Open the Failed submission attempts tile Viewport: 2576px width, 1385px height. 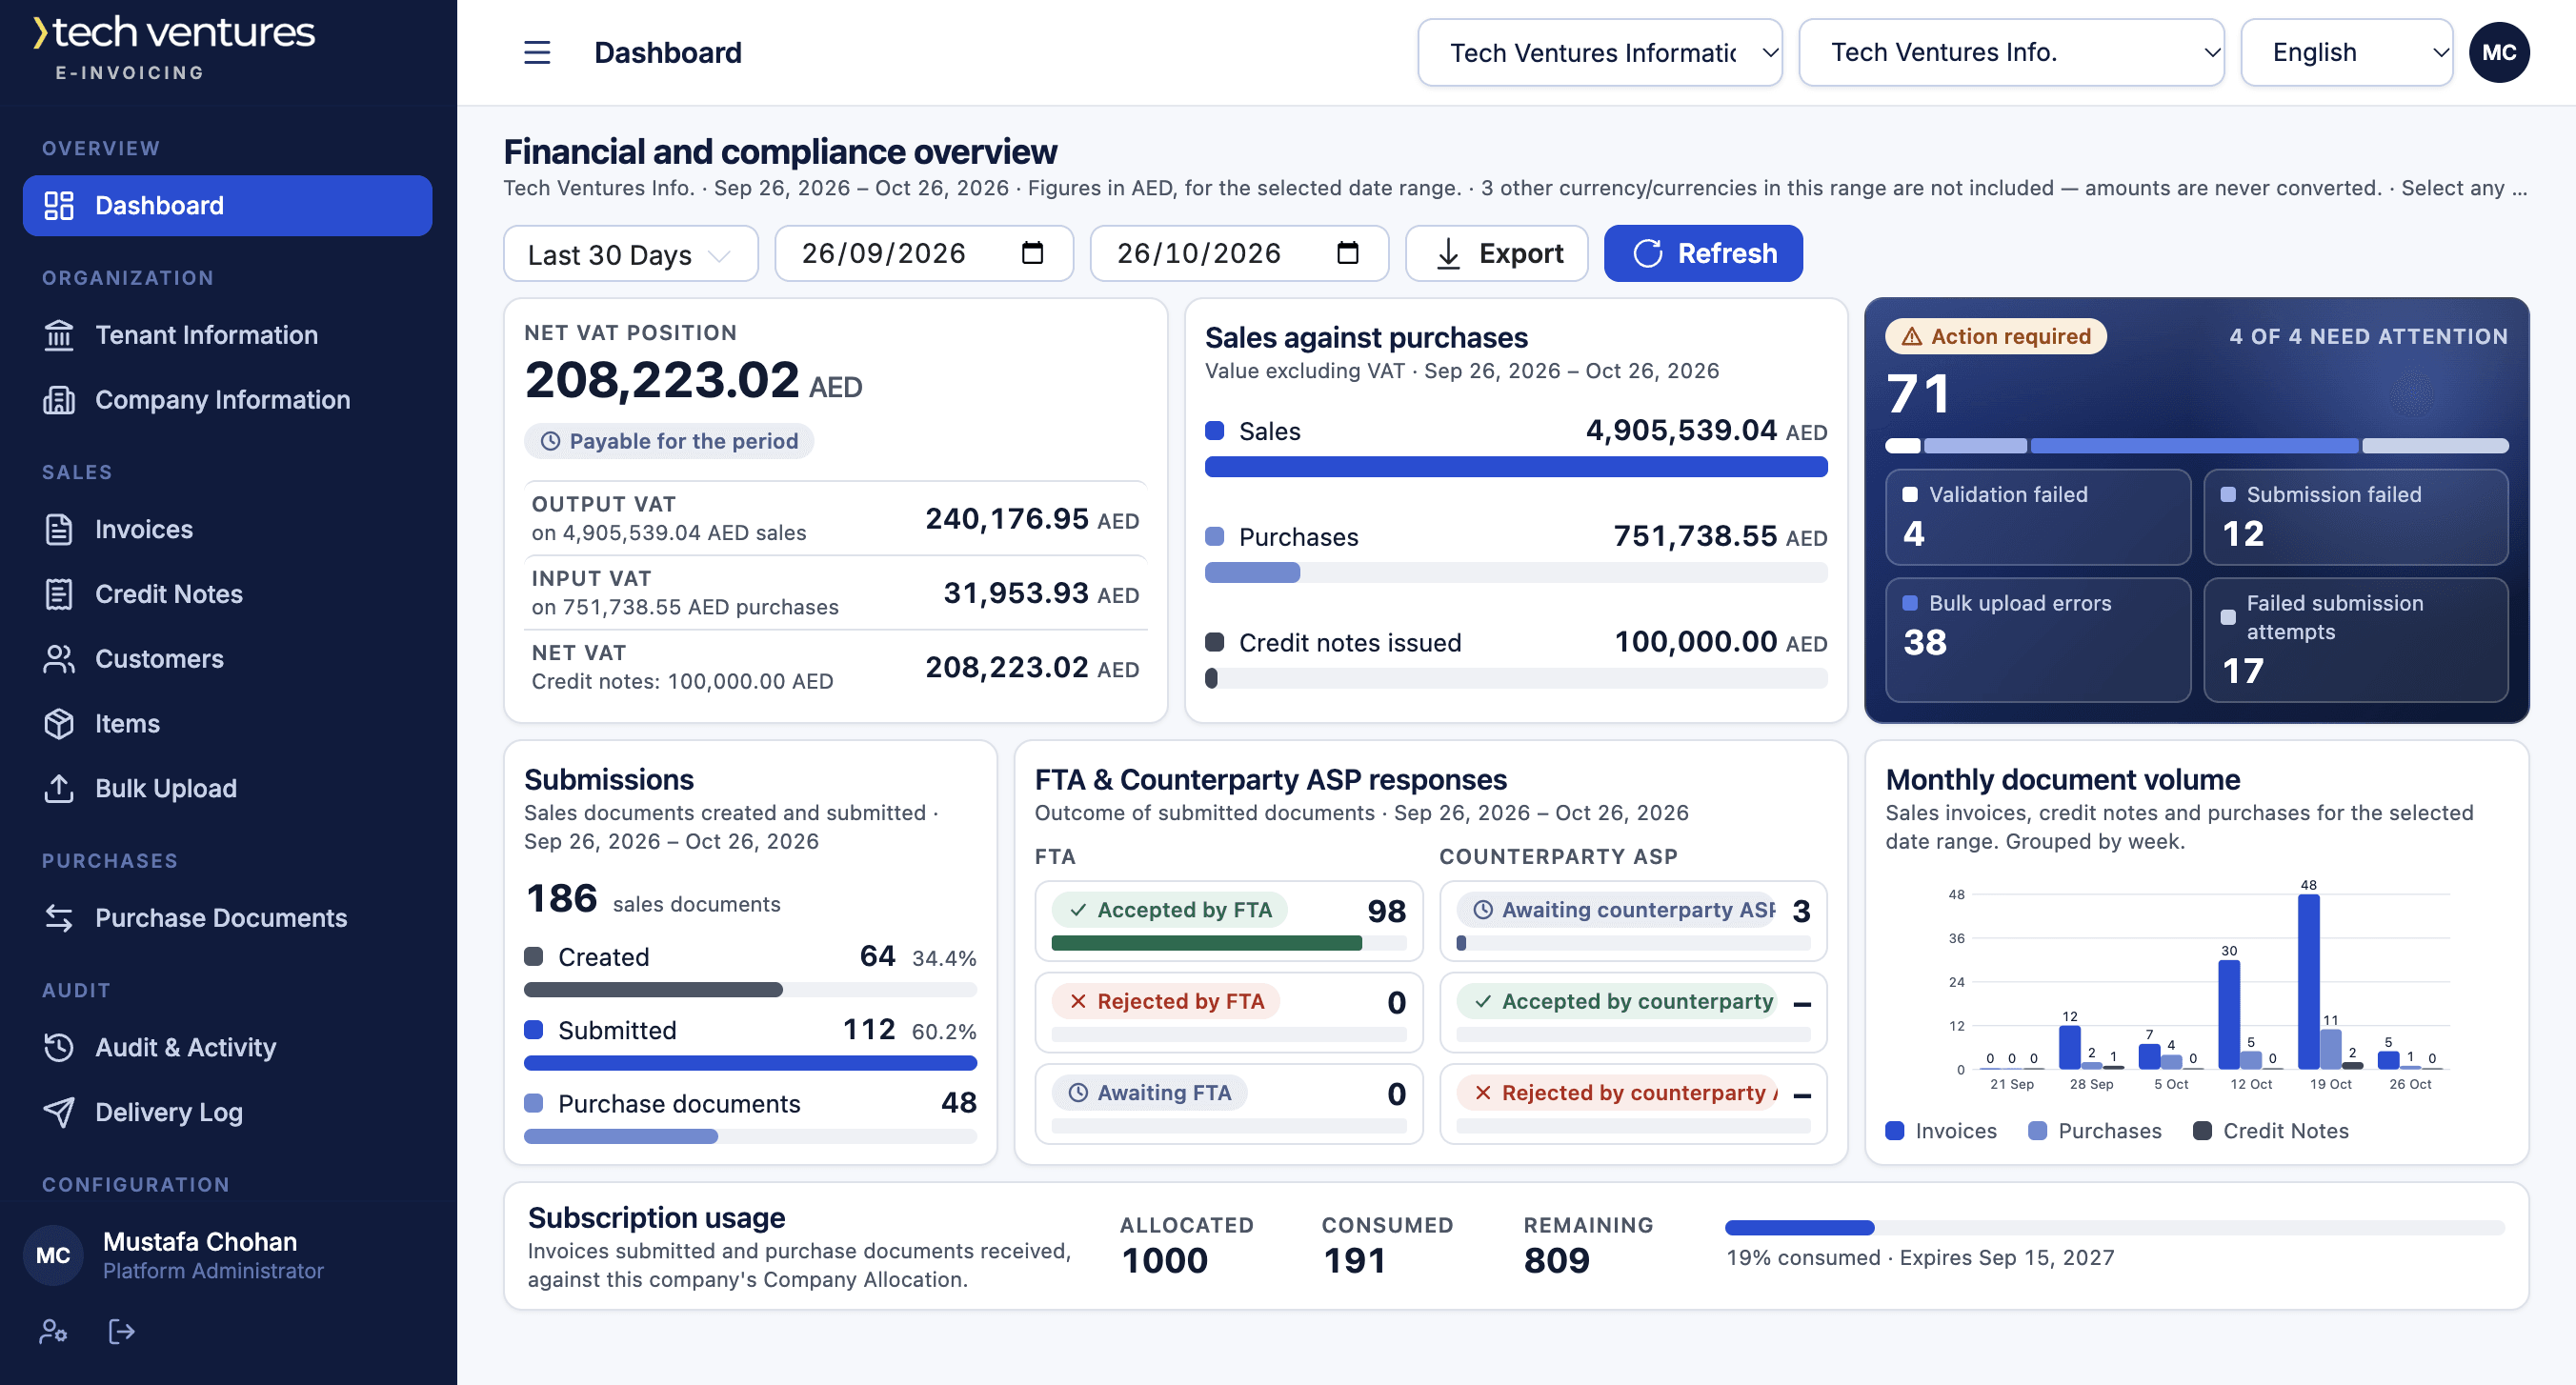click(x=2355, y=640)
